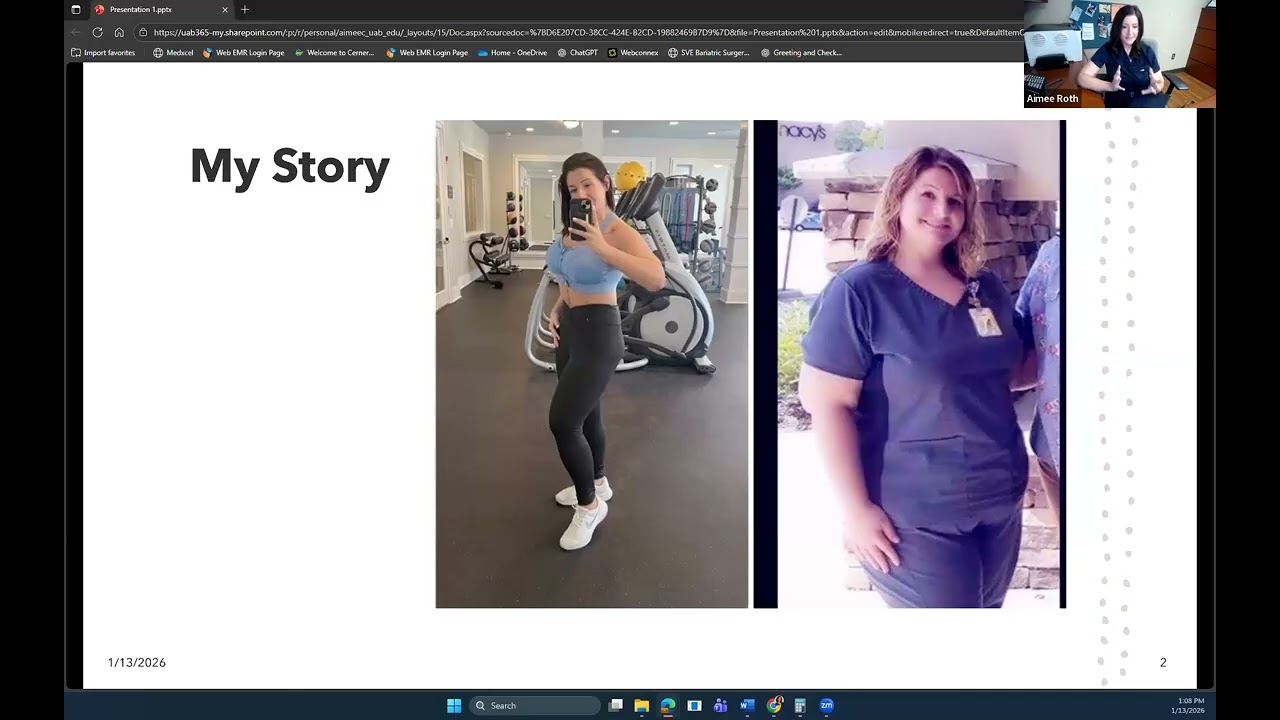Open Microsoft Teams from the taskbar
This screenshot has height=720, width=1280.
pyautogui.click(x=720, y=705)
